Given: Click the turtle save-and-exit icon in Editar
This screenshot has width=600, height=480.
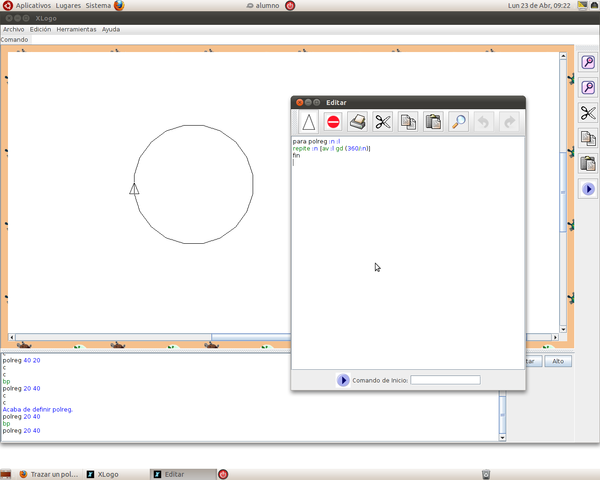Looking at the screenshot, I should (308, 122).
